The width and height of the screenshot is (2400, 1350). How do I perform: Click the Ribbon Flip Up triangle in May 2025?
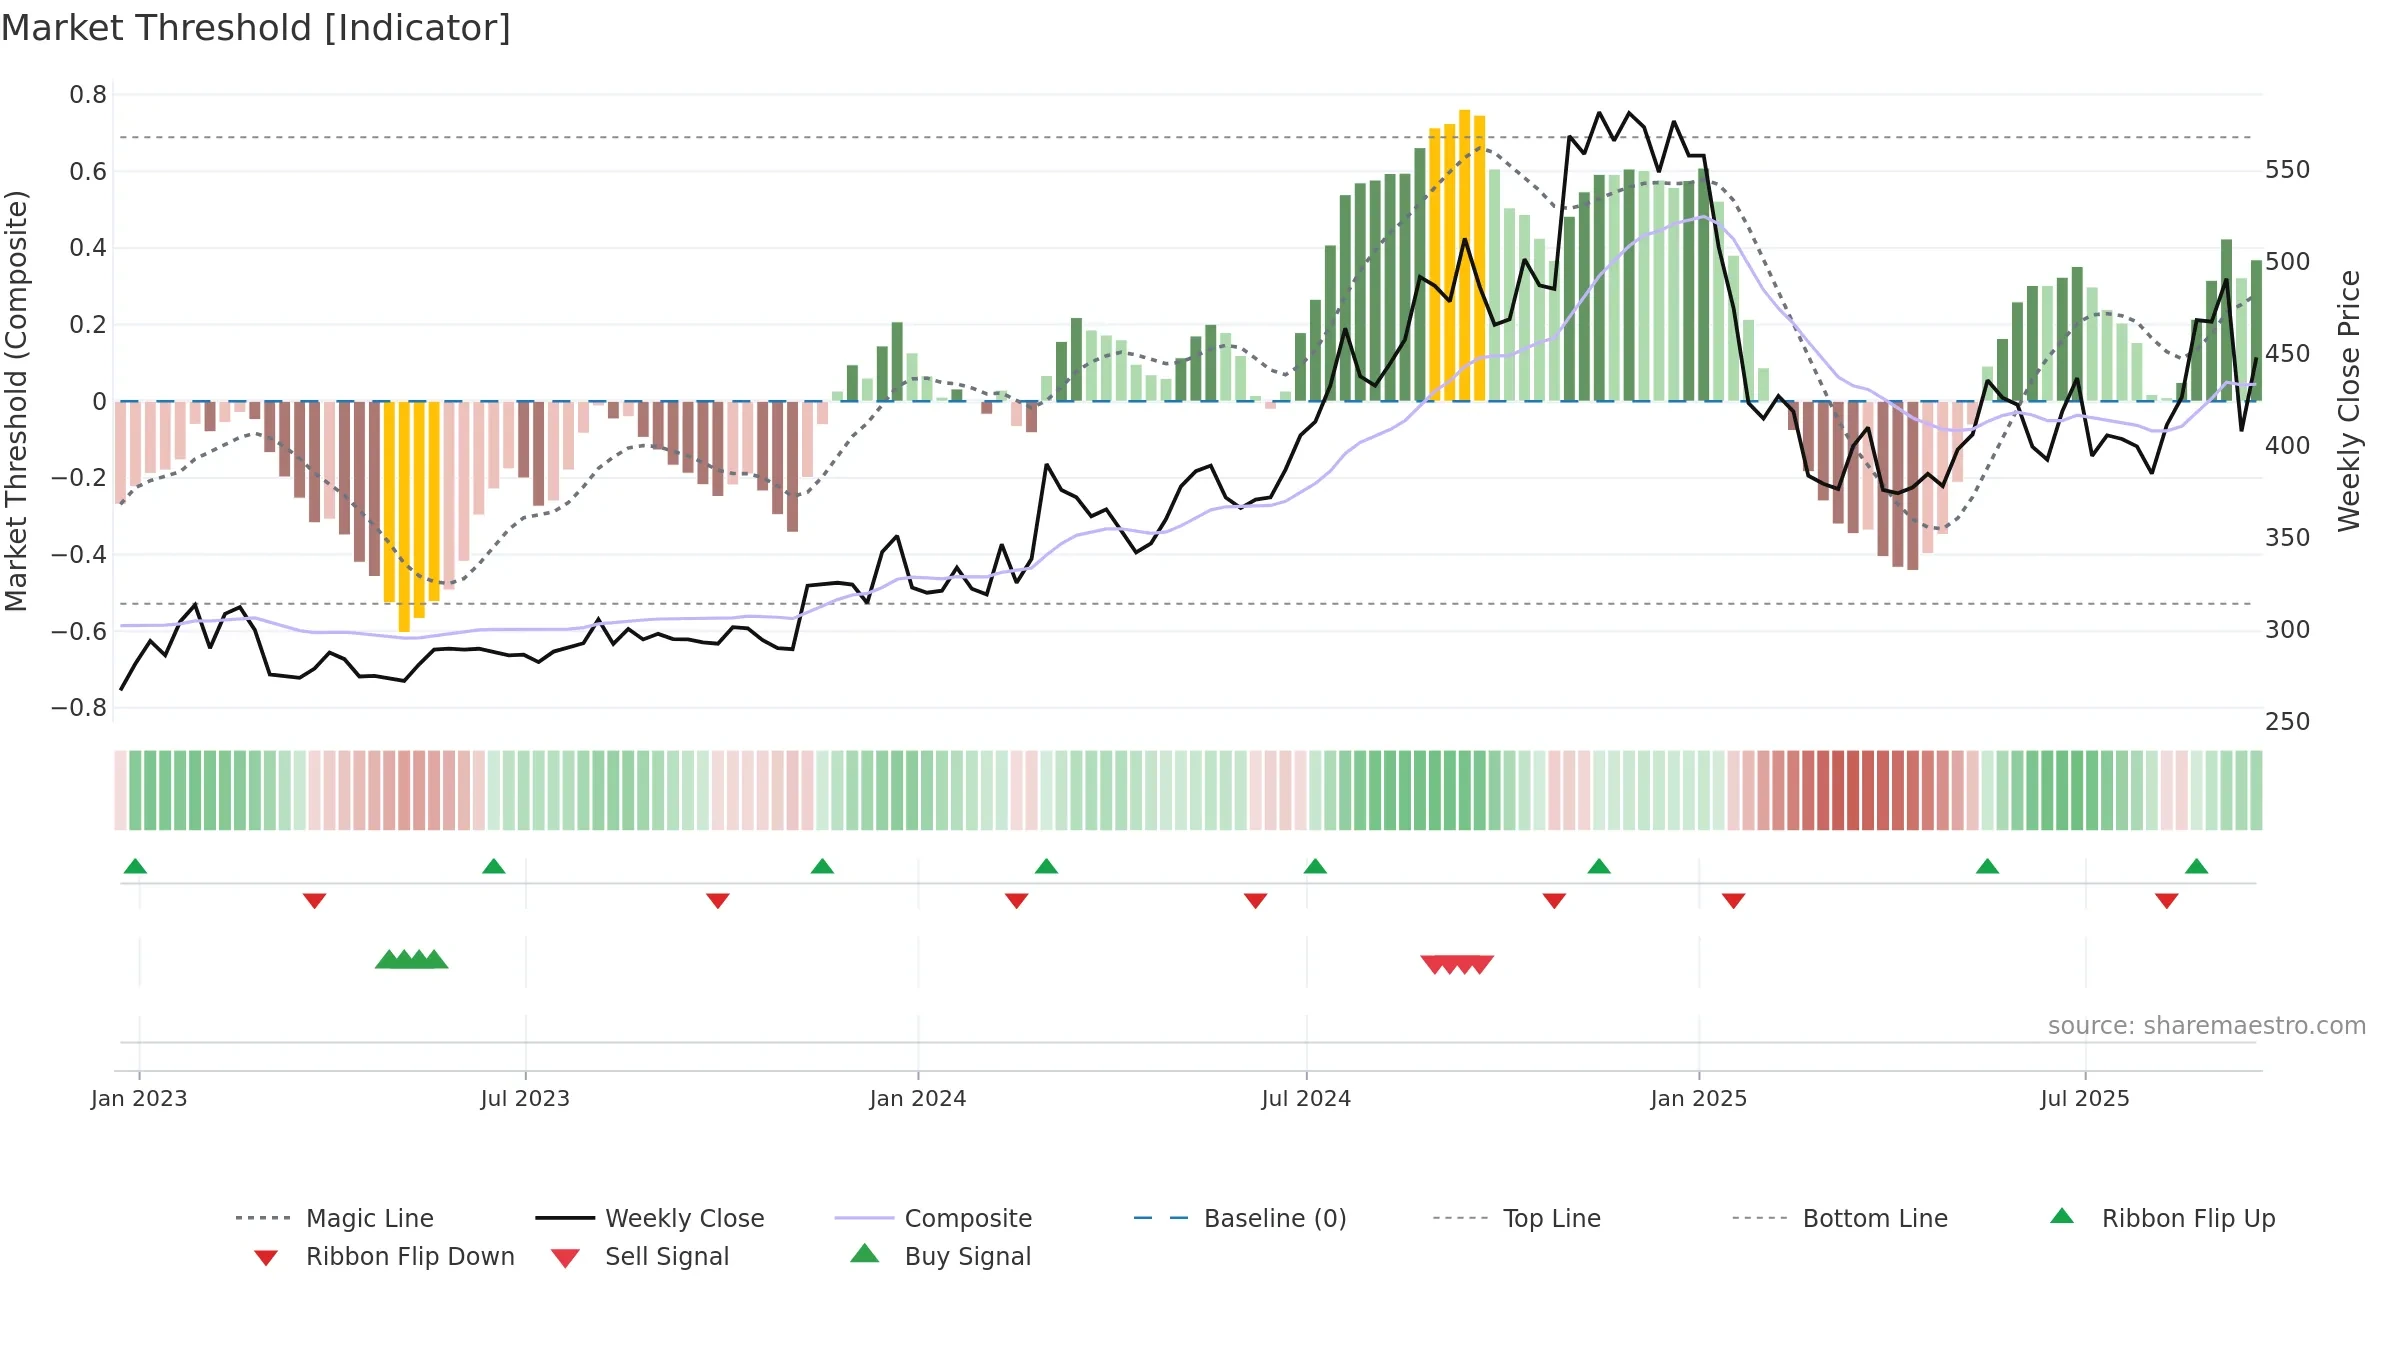(1987, 866)
